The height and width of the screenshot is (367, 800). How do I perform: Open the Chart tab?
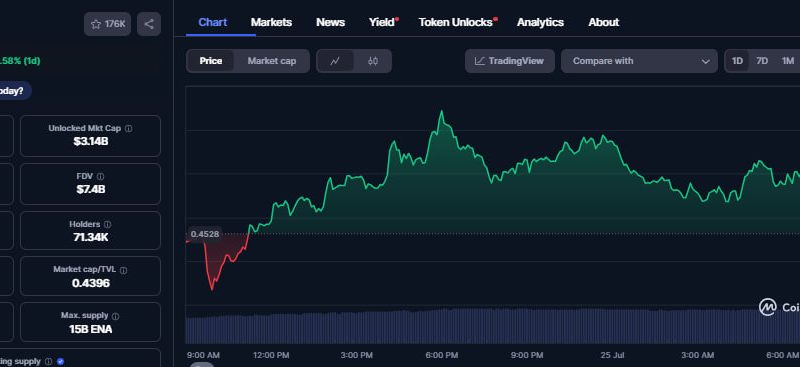tap(213, 22)
